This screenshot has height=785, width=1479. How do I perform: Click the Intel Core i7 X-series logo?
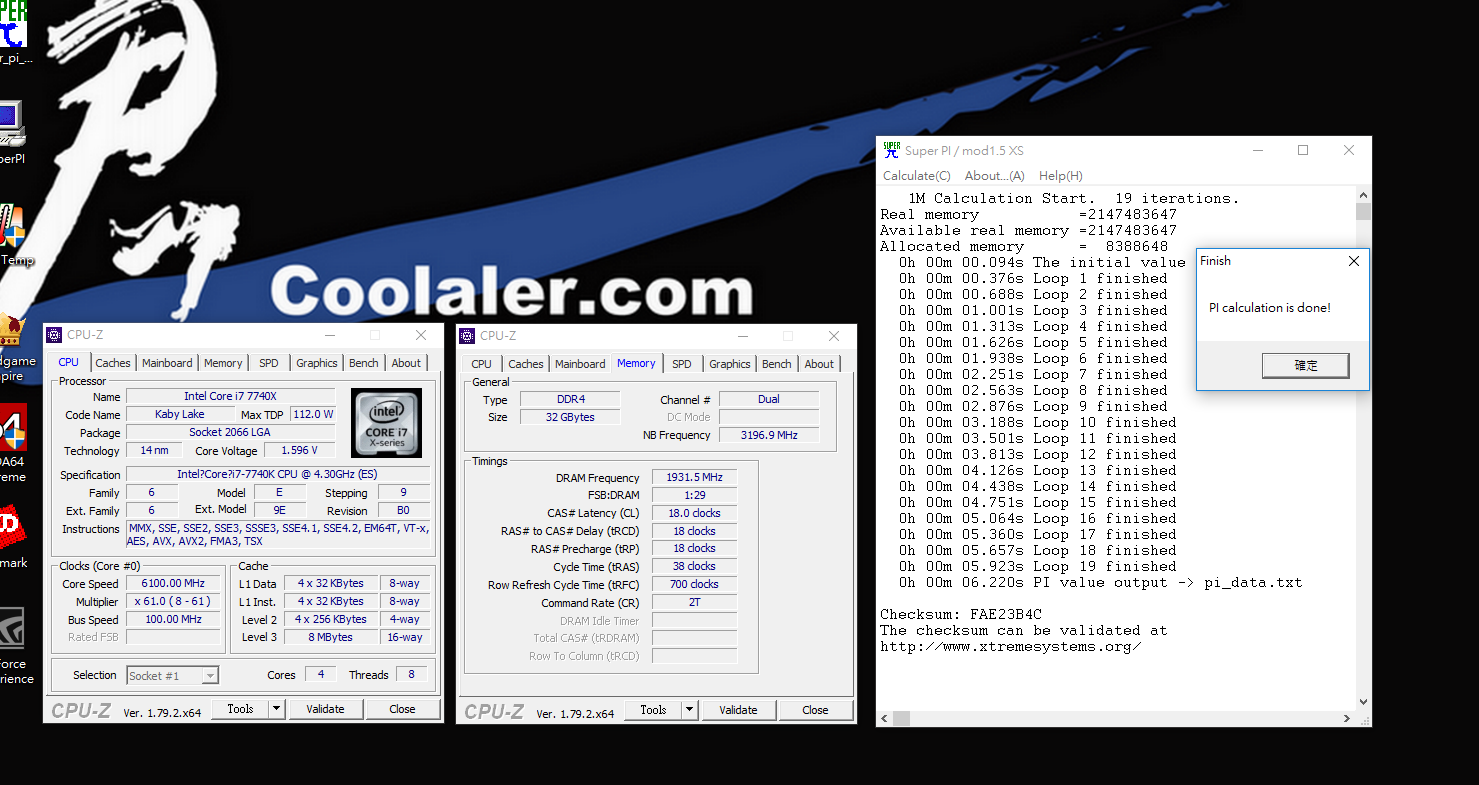tap(386, 423)
